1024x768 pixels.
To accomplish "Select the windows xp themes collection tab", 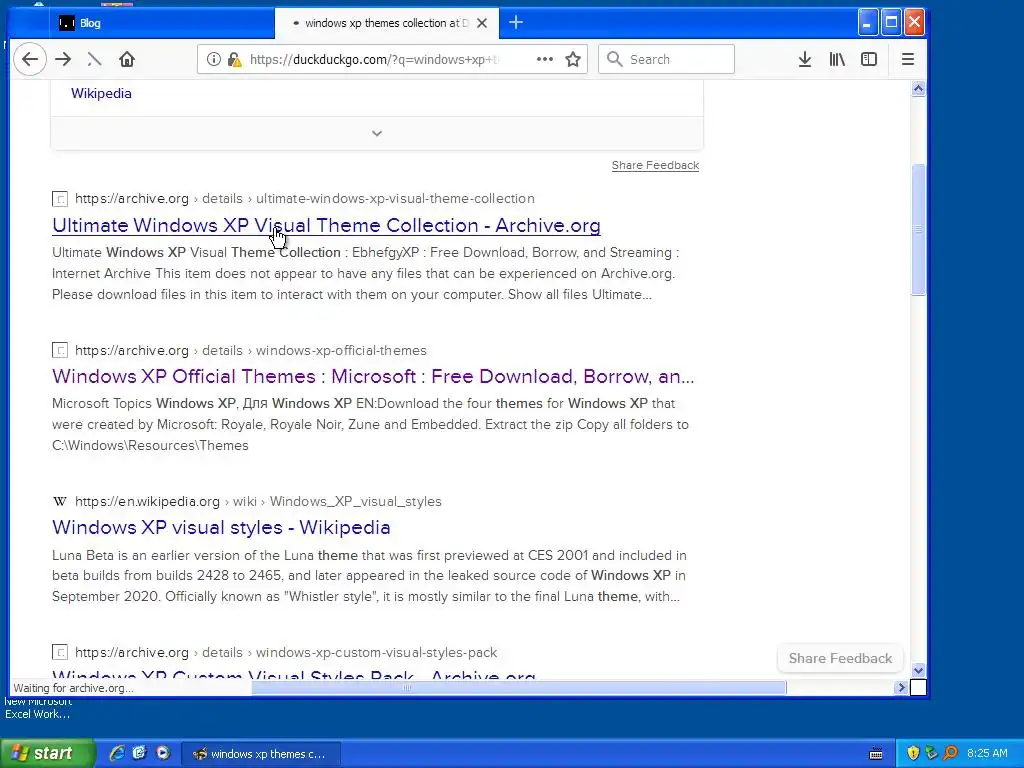I will [x=387, y=23].
